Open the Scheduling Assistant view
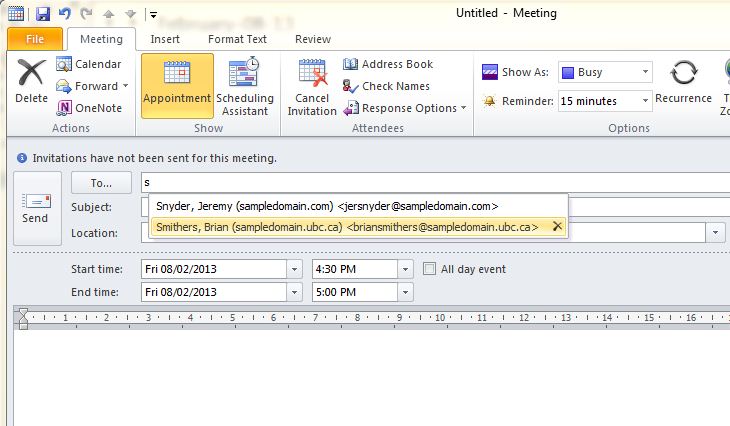730x426 pixels. [x=245, y=88]
